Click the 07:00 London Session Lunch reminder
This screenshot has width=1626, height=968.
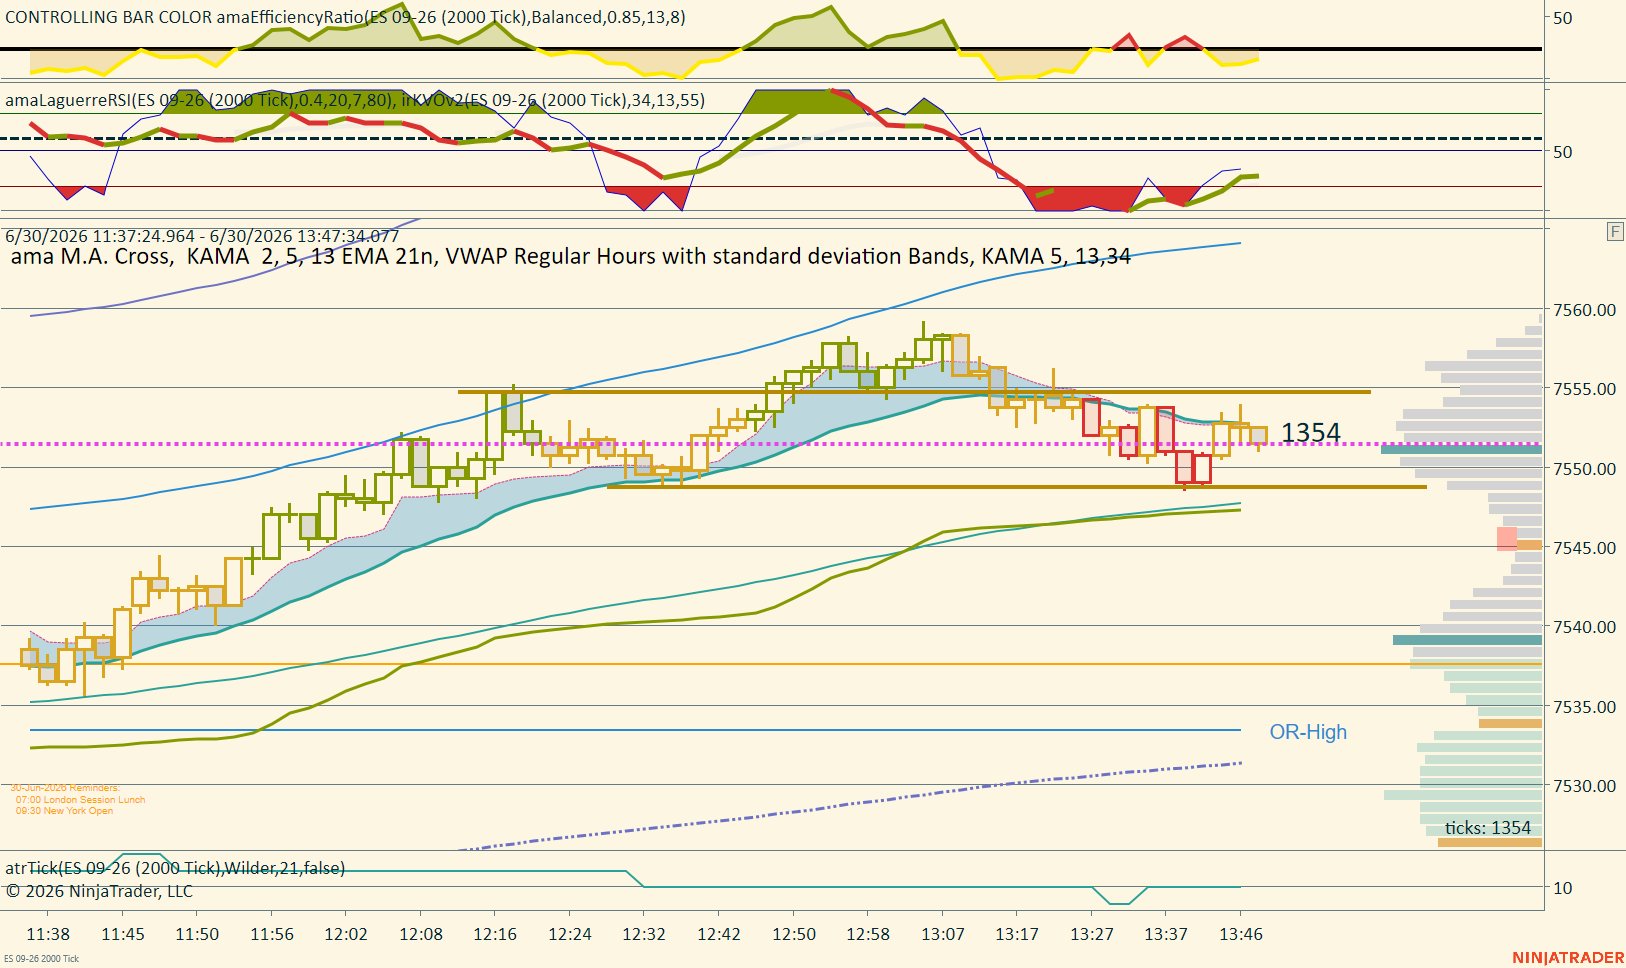(80, 800)
